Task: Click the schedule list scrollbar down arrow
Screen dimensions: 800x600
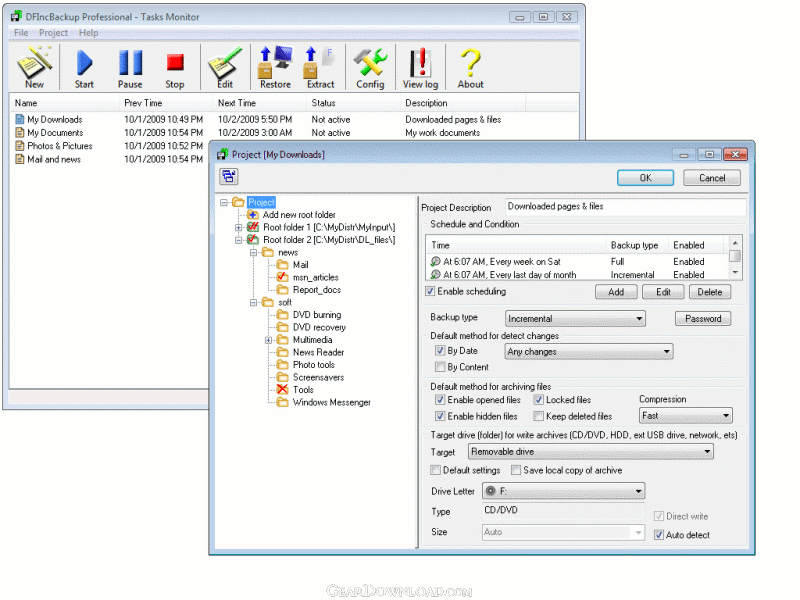Action: 735,271
